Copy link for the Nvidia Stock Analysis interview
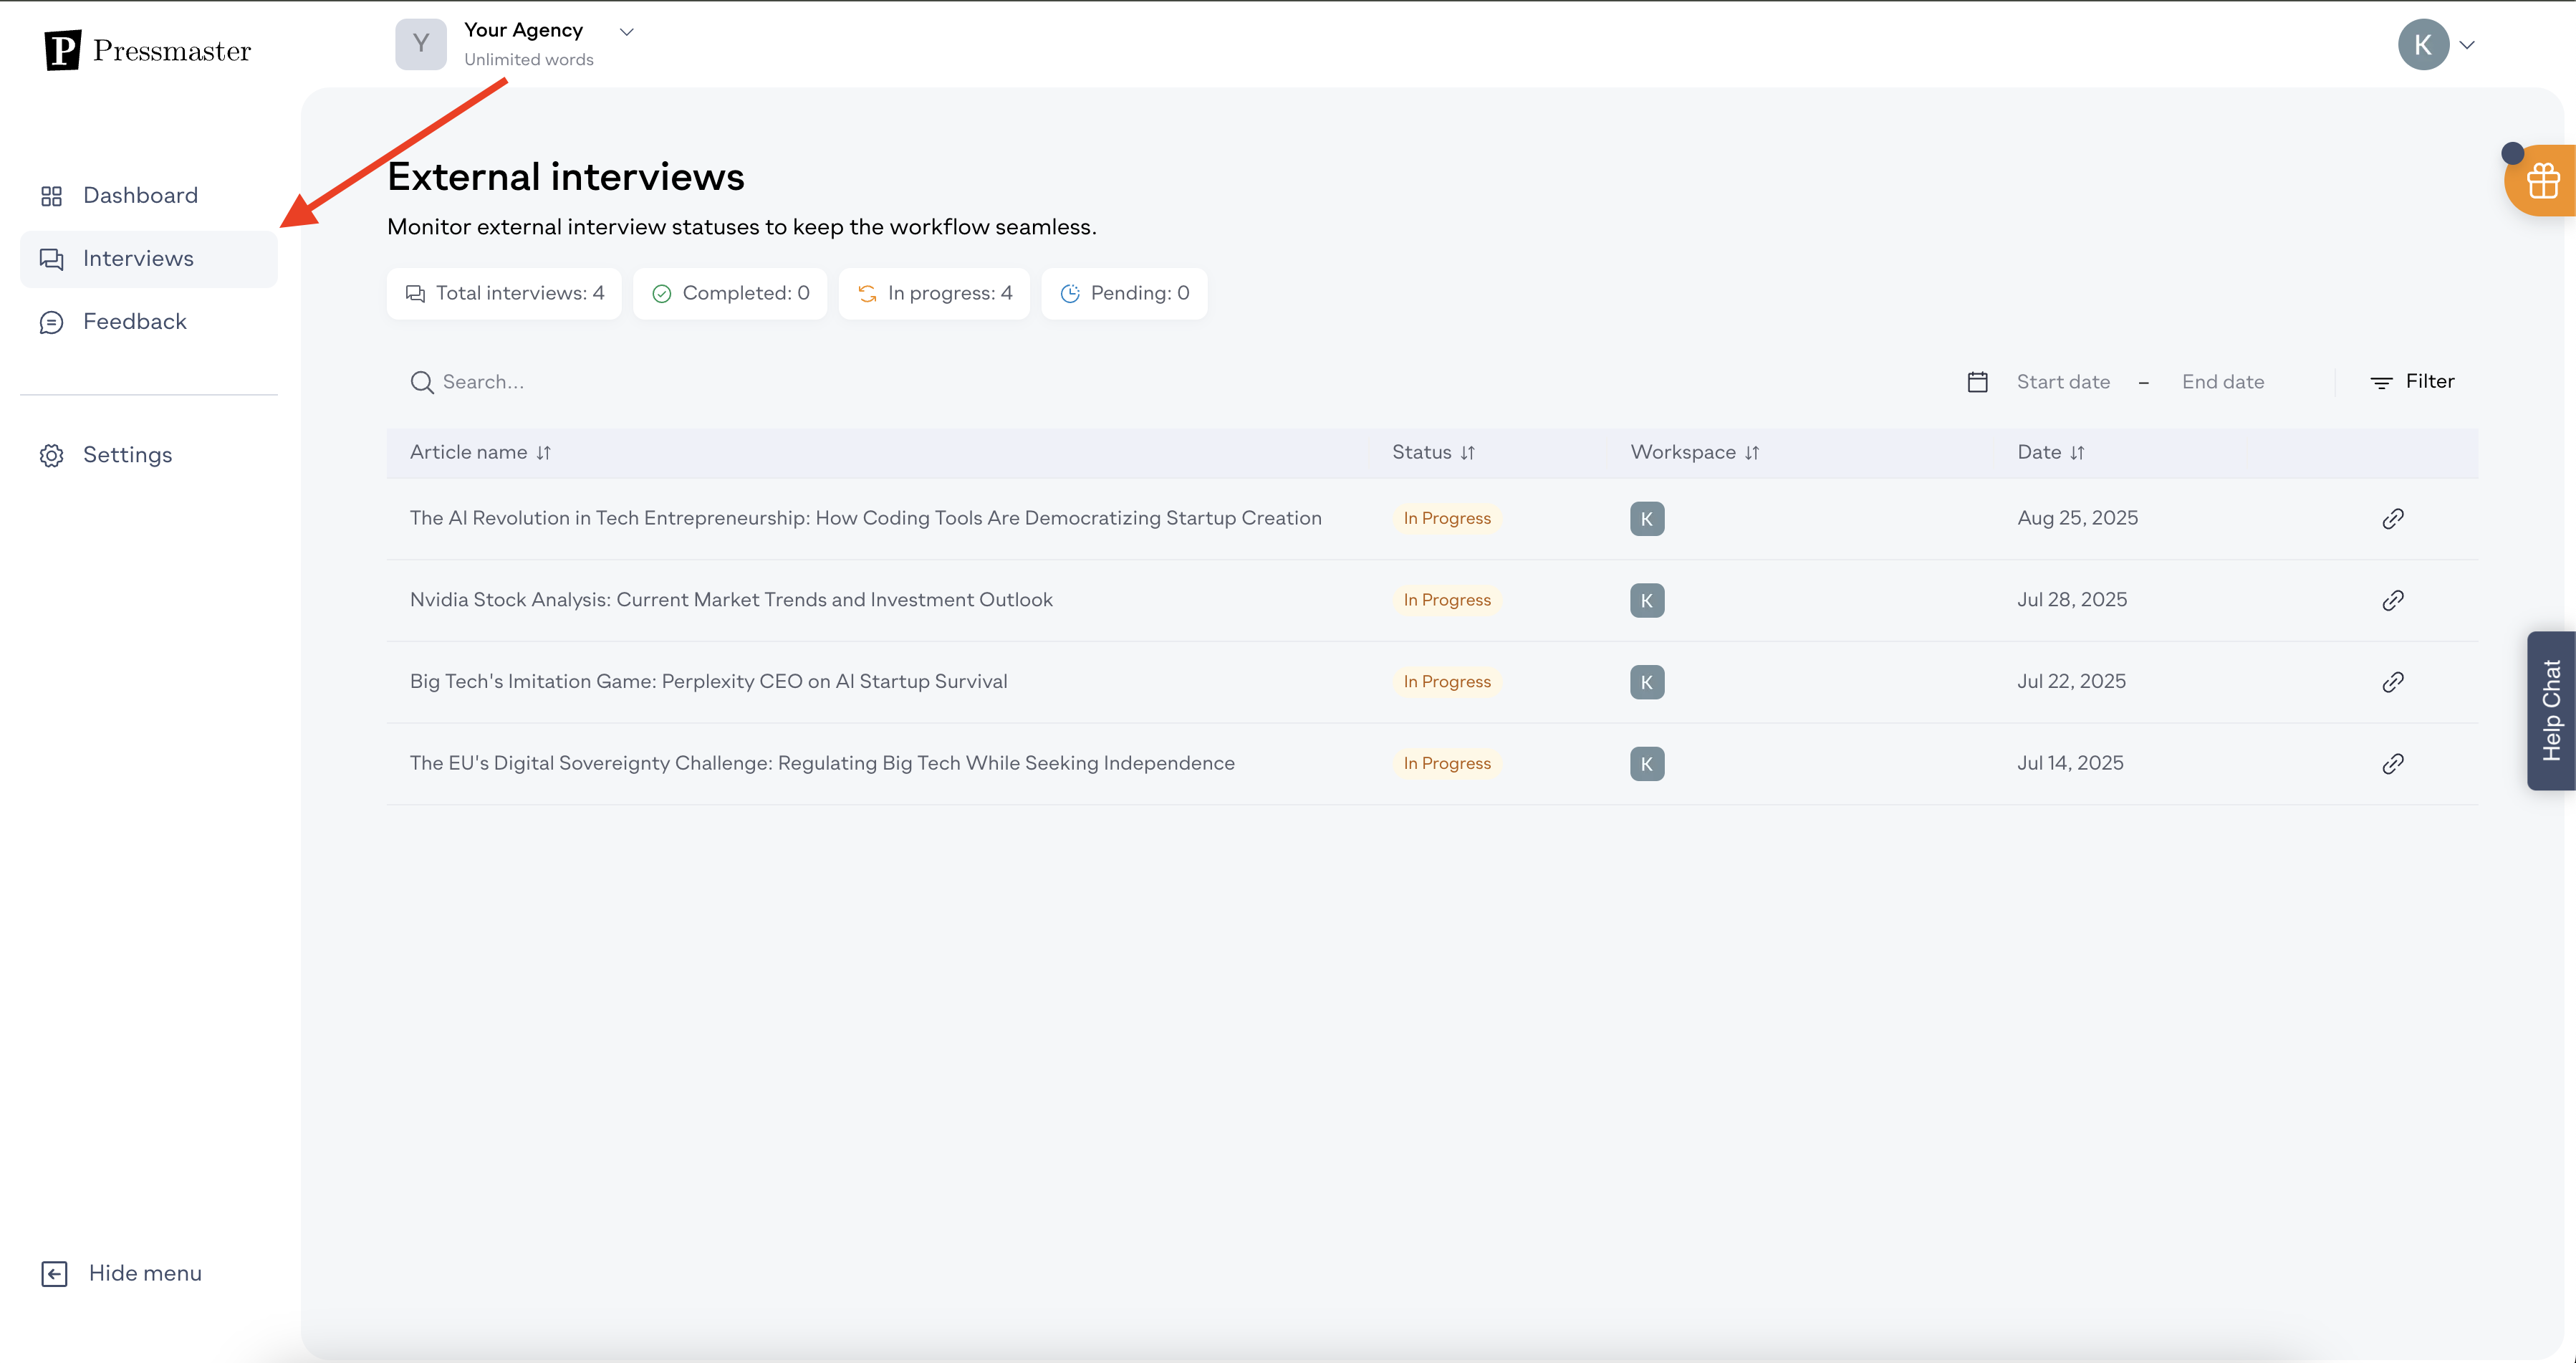2576x1363 pixels. pos(2392,600)
